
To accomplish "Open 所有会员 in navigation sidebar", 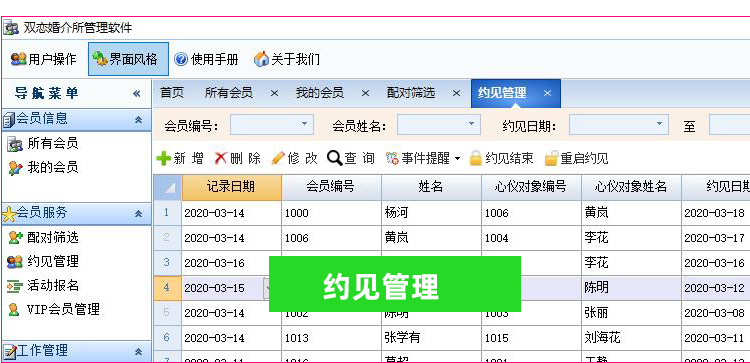I will click(43, 143).
